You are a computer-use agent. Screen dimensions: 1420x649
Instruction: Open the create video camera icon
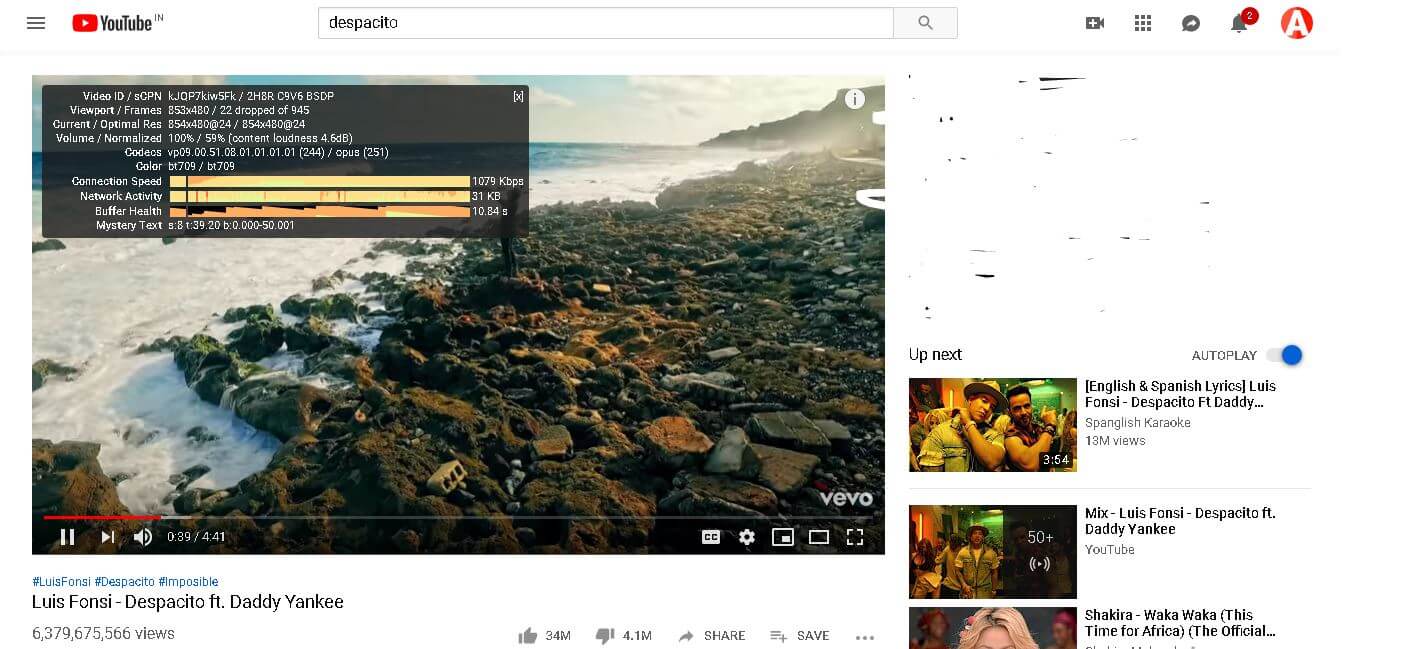1095,23
